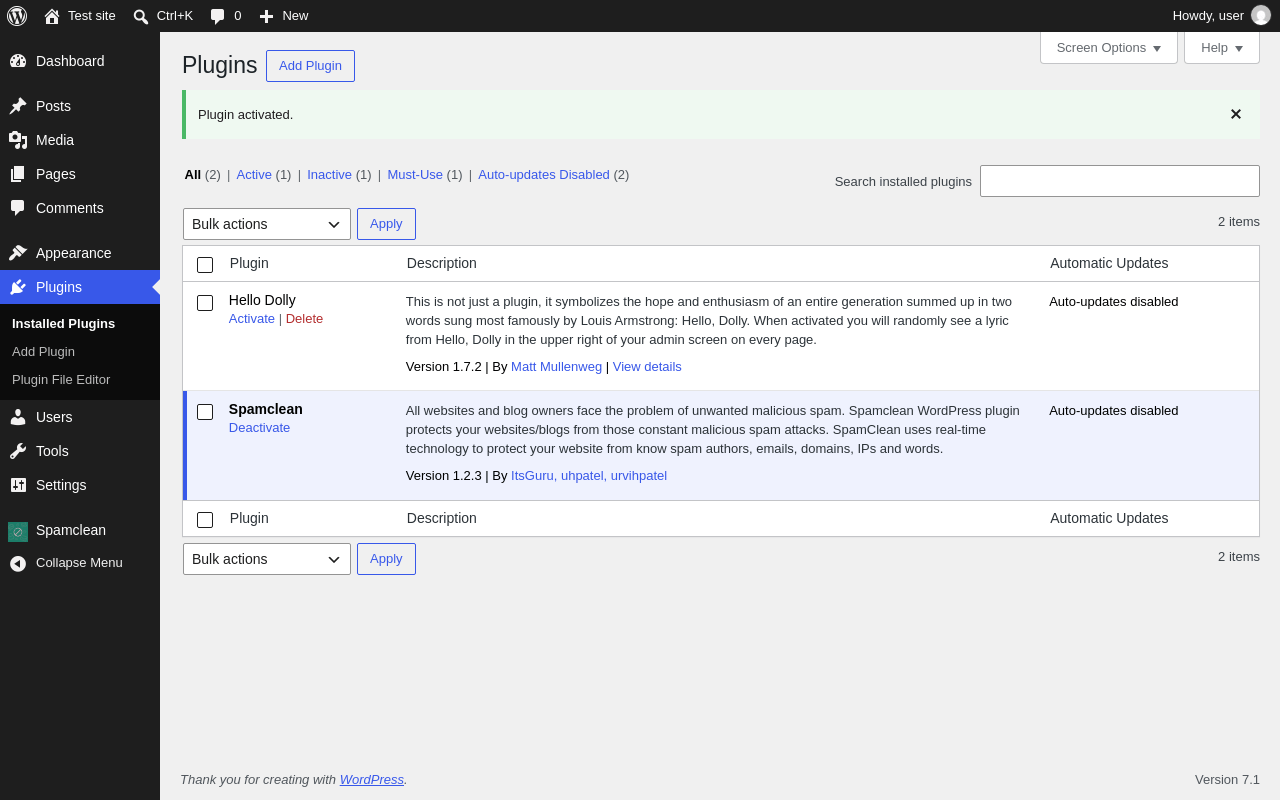Tick the Spamclean plugin checkbox
The width and height of the screenshot is (1280, 800).
click(x=205, y=412)
